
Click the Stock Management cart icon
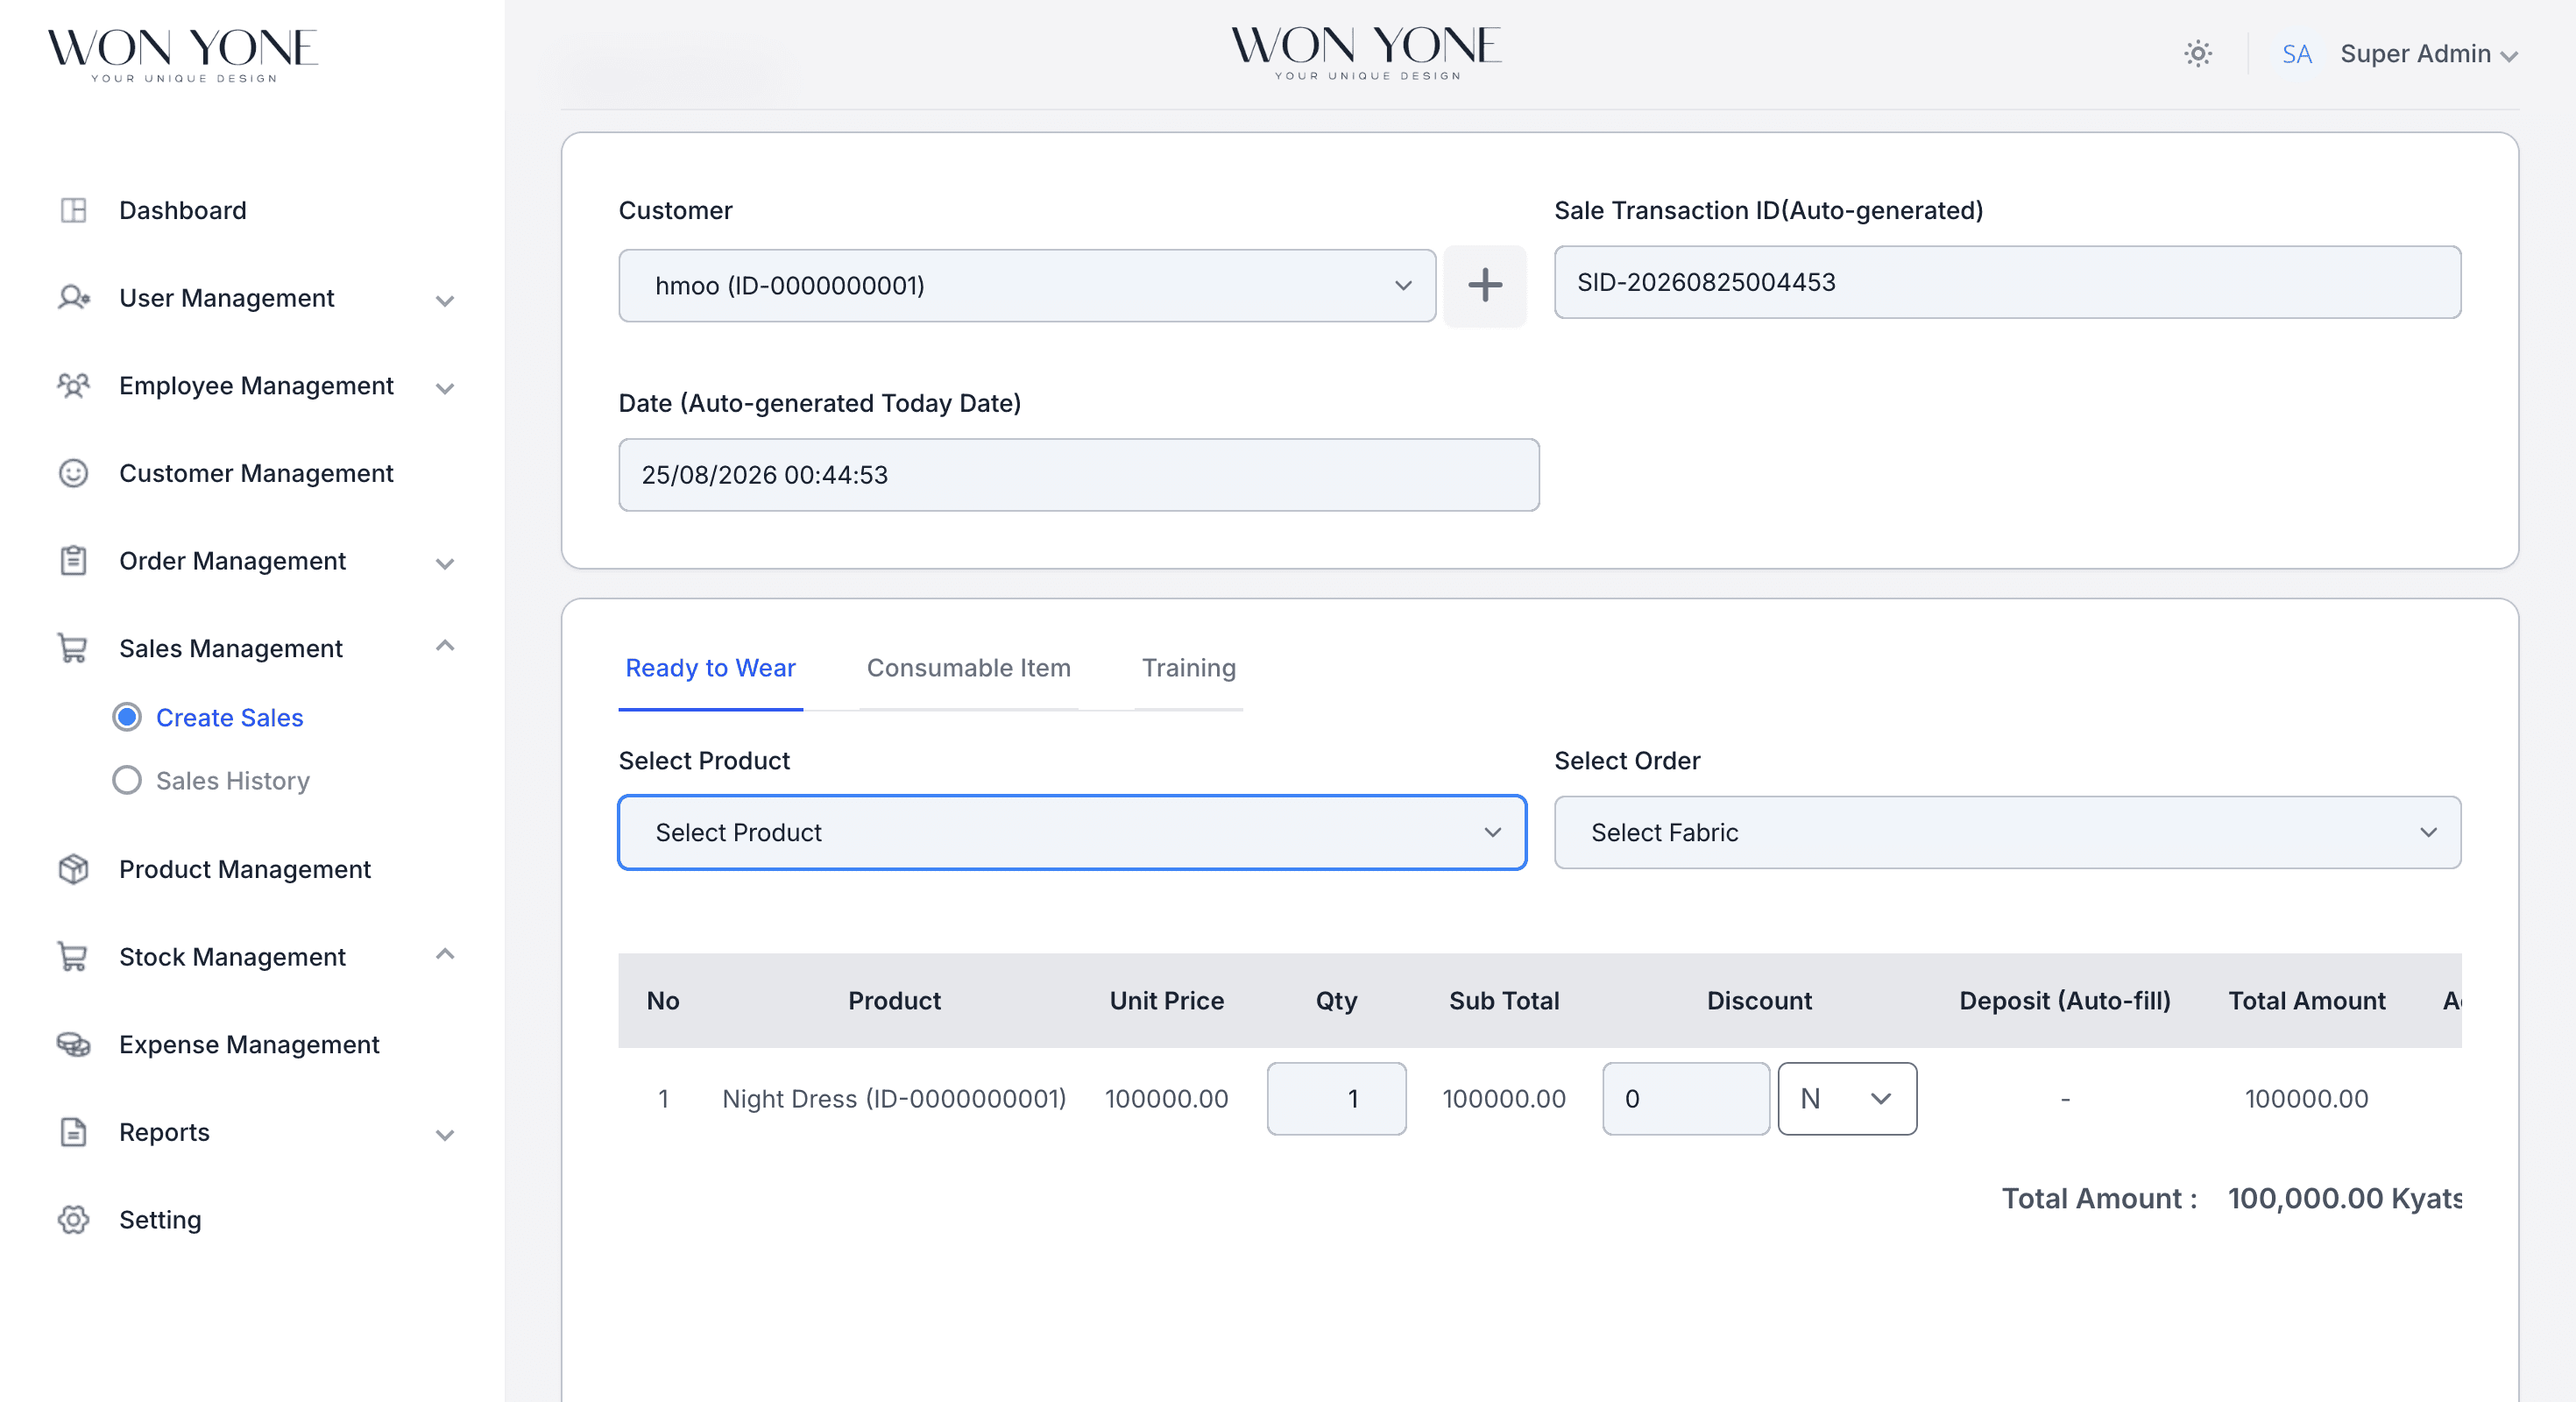tap(73, 957)
